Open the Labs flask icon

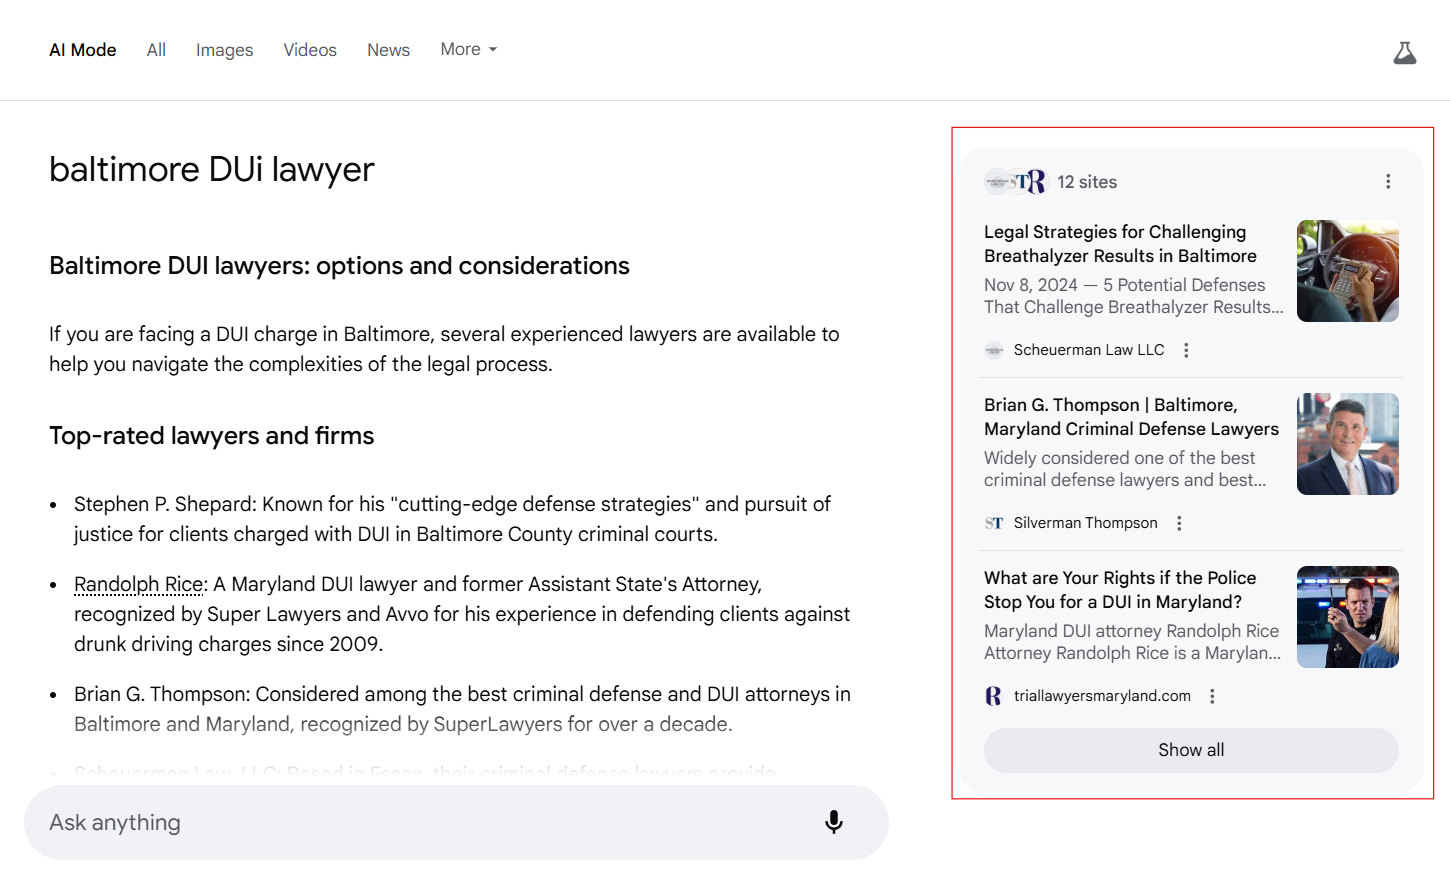pyautogui.click(x=1404, y=53)
